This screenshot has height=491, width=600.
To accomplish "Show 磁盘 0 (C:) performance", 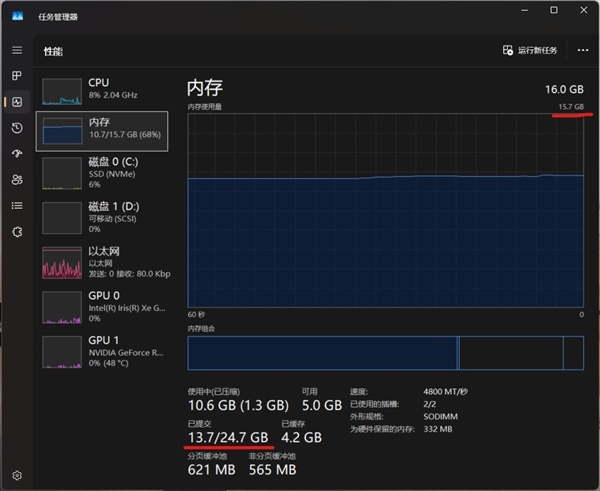I will 102,171.
